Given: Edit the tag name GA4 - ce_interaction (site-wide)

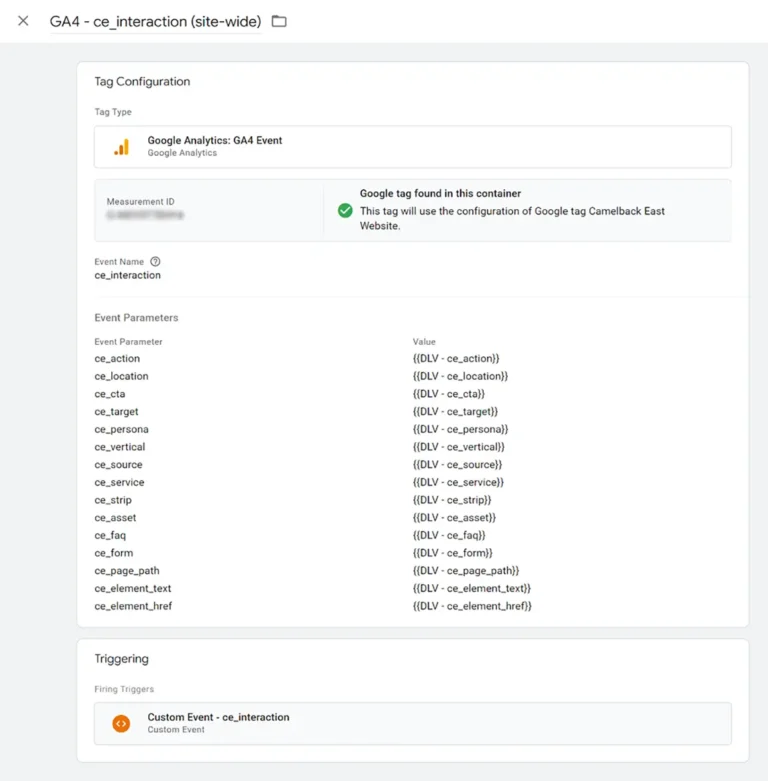Looking at the screenshot, I should (x=155, y=21).
